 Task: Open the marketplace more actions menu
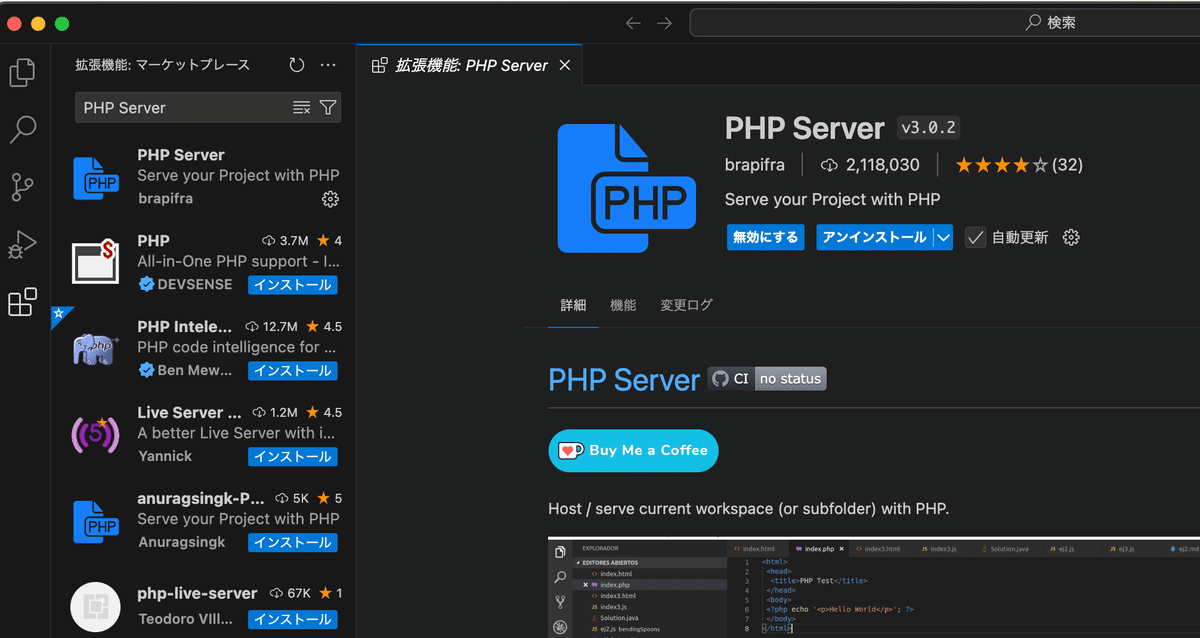tap(328, 65)
